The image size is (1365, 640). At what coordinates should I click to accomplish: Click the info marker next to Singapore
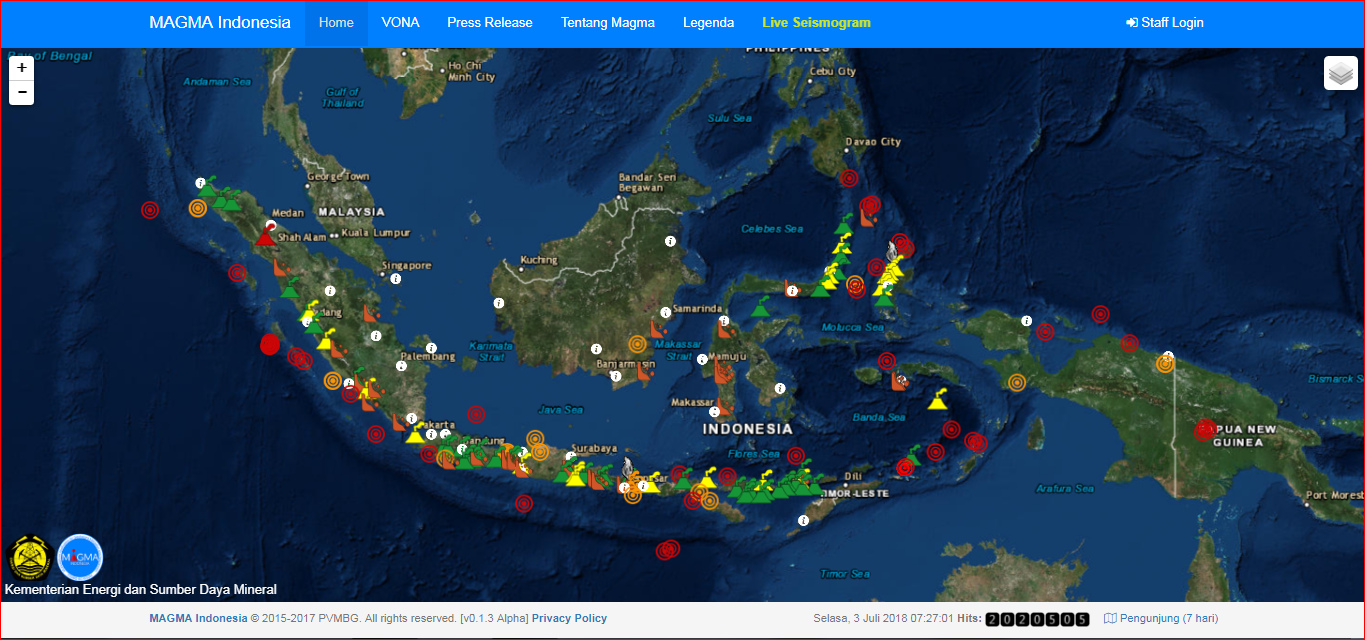(396, 279)
